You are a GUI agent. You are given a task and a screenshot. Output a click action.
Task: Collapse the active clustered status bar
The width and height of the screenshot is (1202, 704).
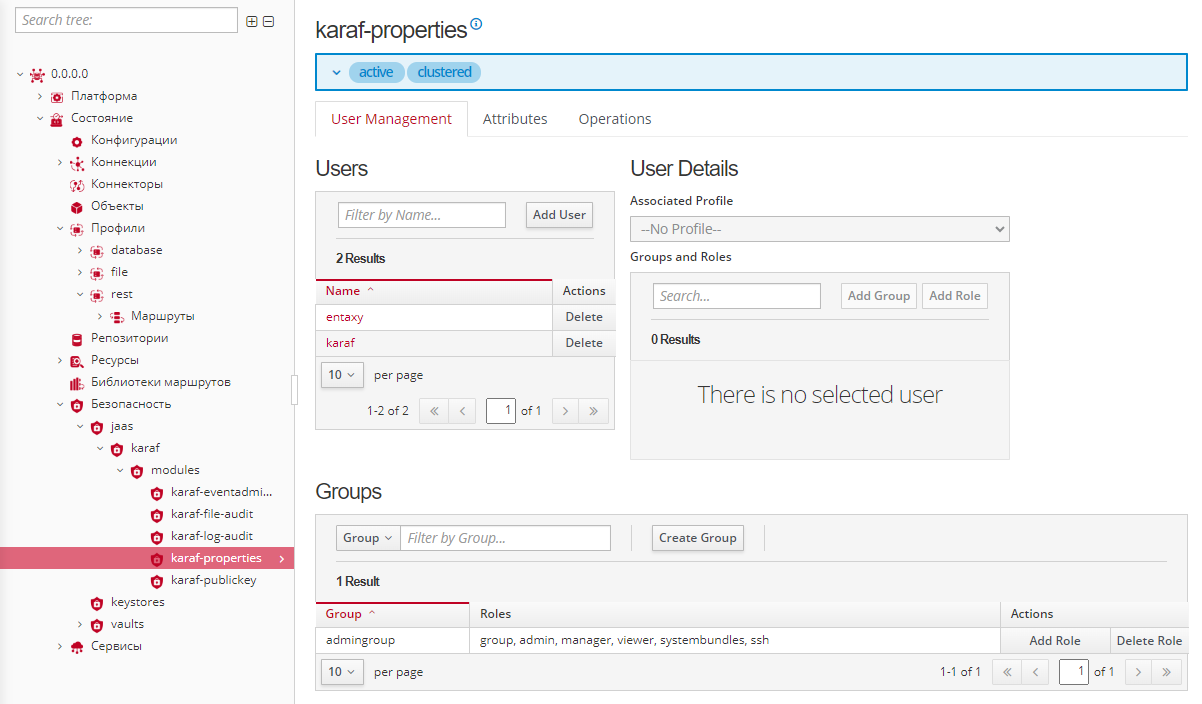point(336,72)
